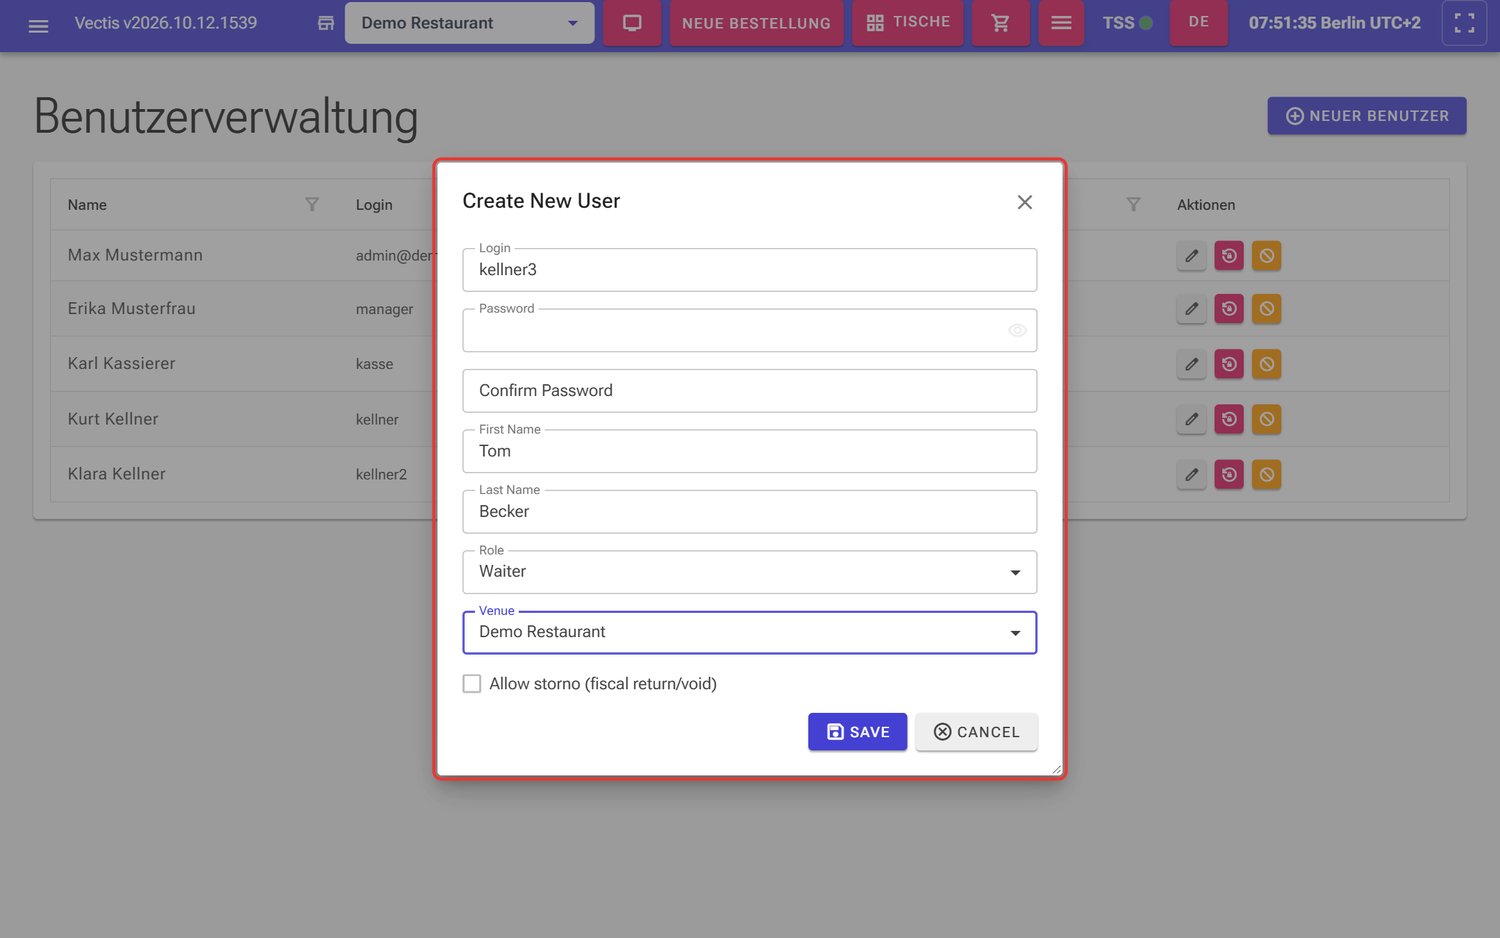
Task: Reset password icon for Max Mustermann
Action: (1229, 256)
